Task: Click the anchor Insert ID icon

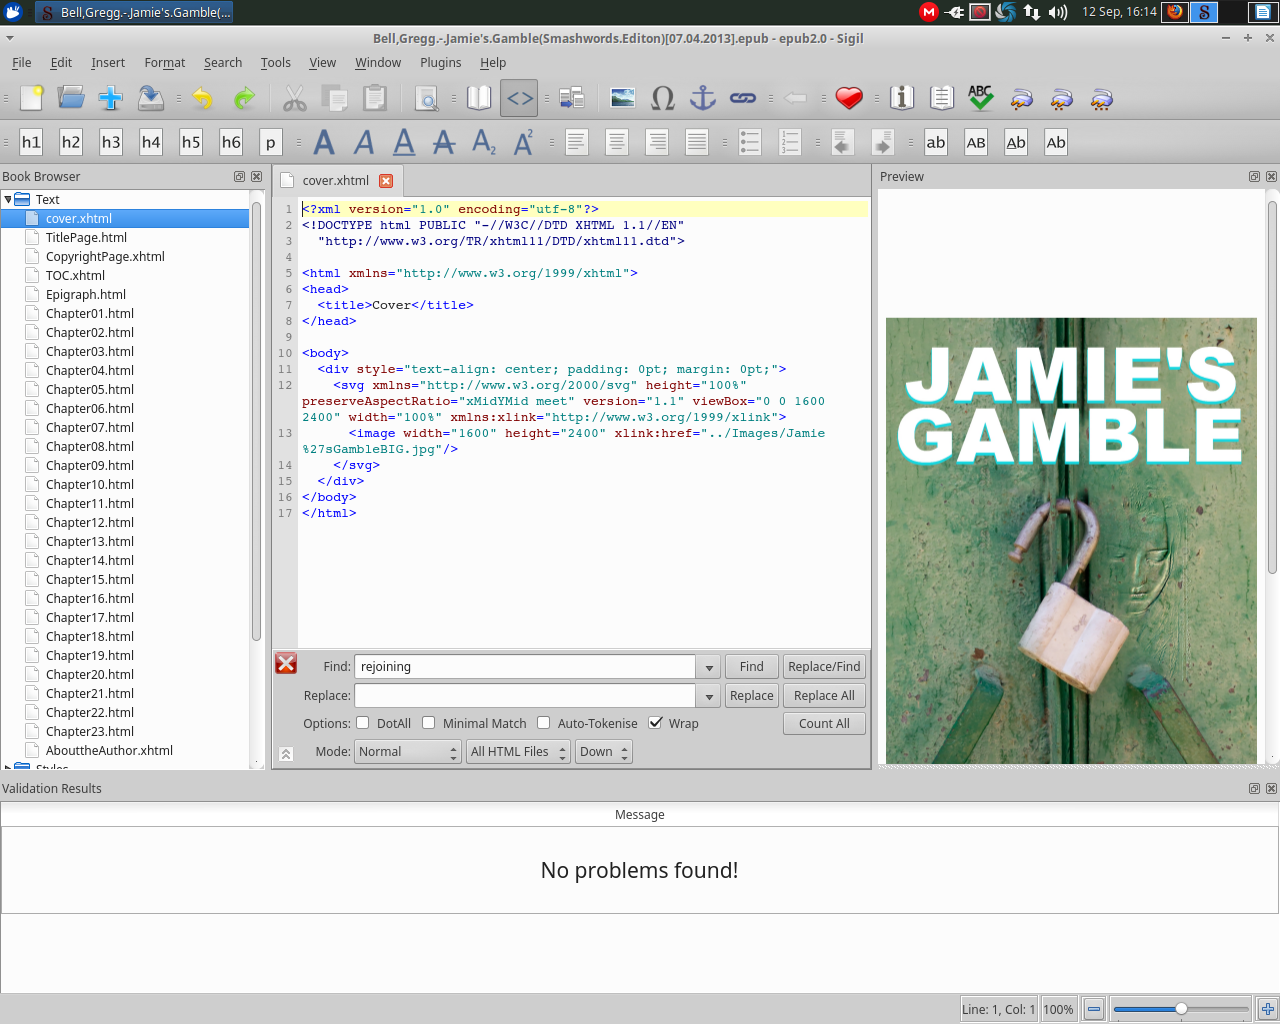Action: [703, 98]
